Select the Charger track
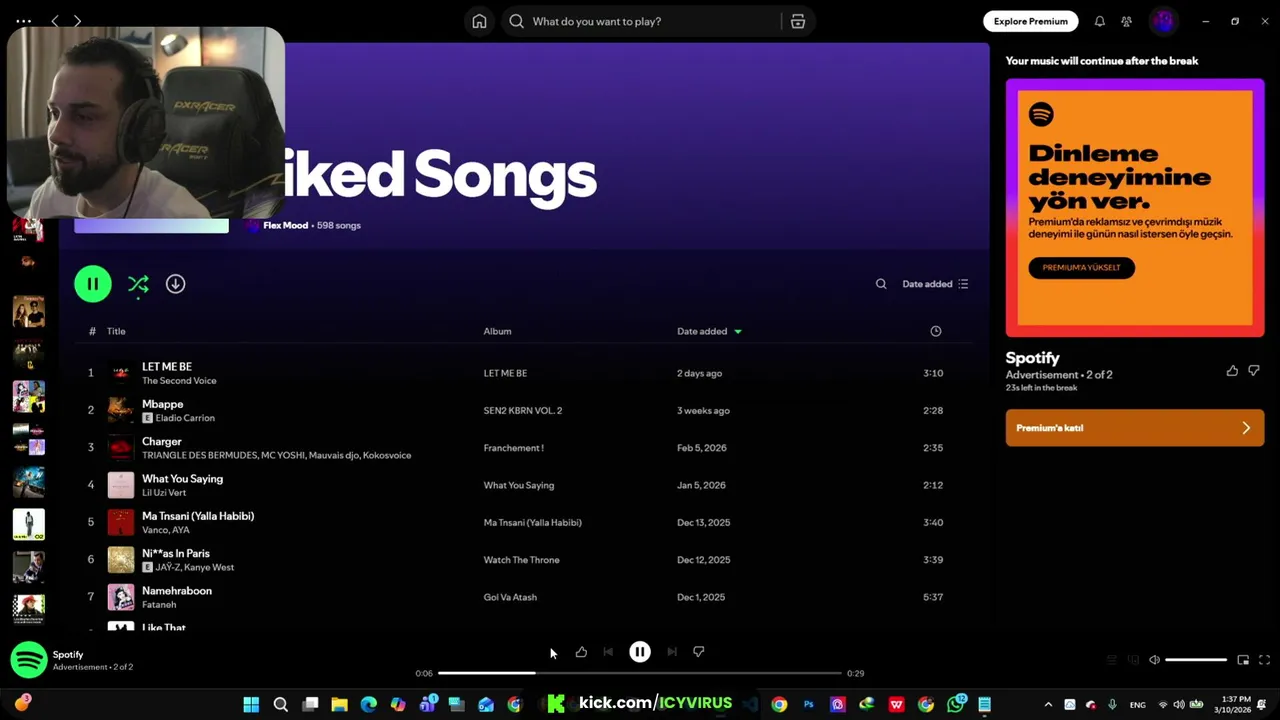1280x720 pixels. (x=524, y=448)
